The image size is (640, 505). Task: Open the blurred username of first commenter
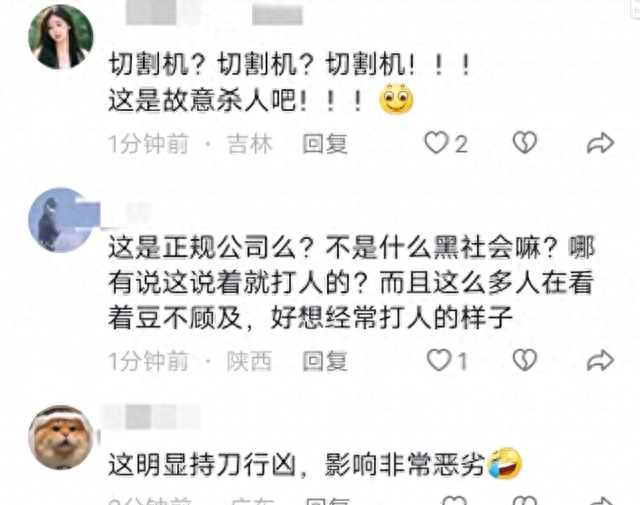pyautogui.click(x=214, y=15)
